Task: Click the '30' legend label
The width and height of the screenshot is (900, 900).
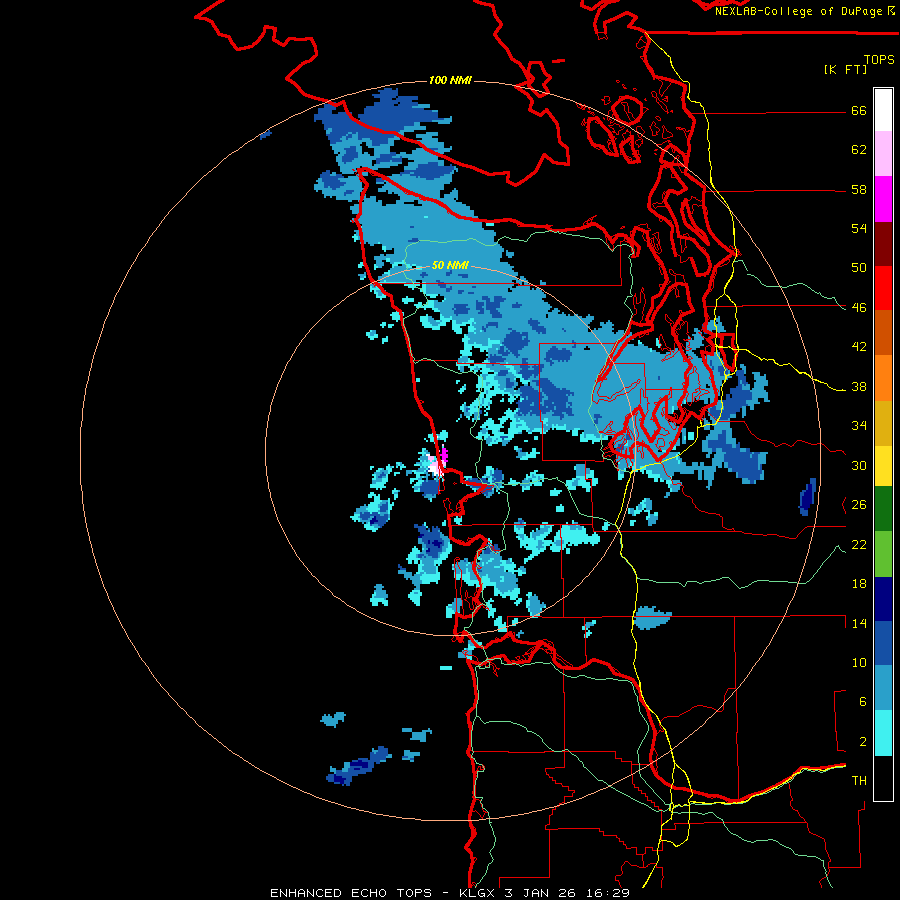Action: (x=859, y=465)
